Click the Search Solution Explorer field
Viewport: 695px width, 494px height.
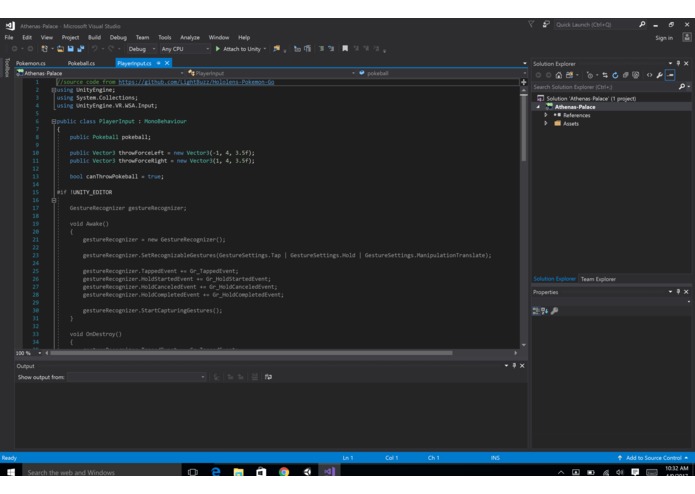(605, 87)
